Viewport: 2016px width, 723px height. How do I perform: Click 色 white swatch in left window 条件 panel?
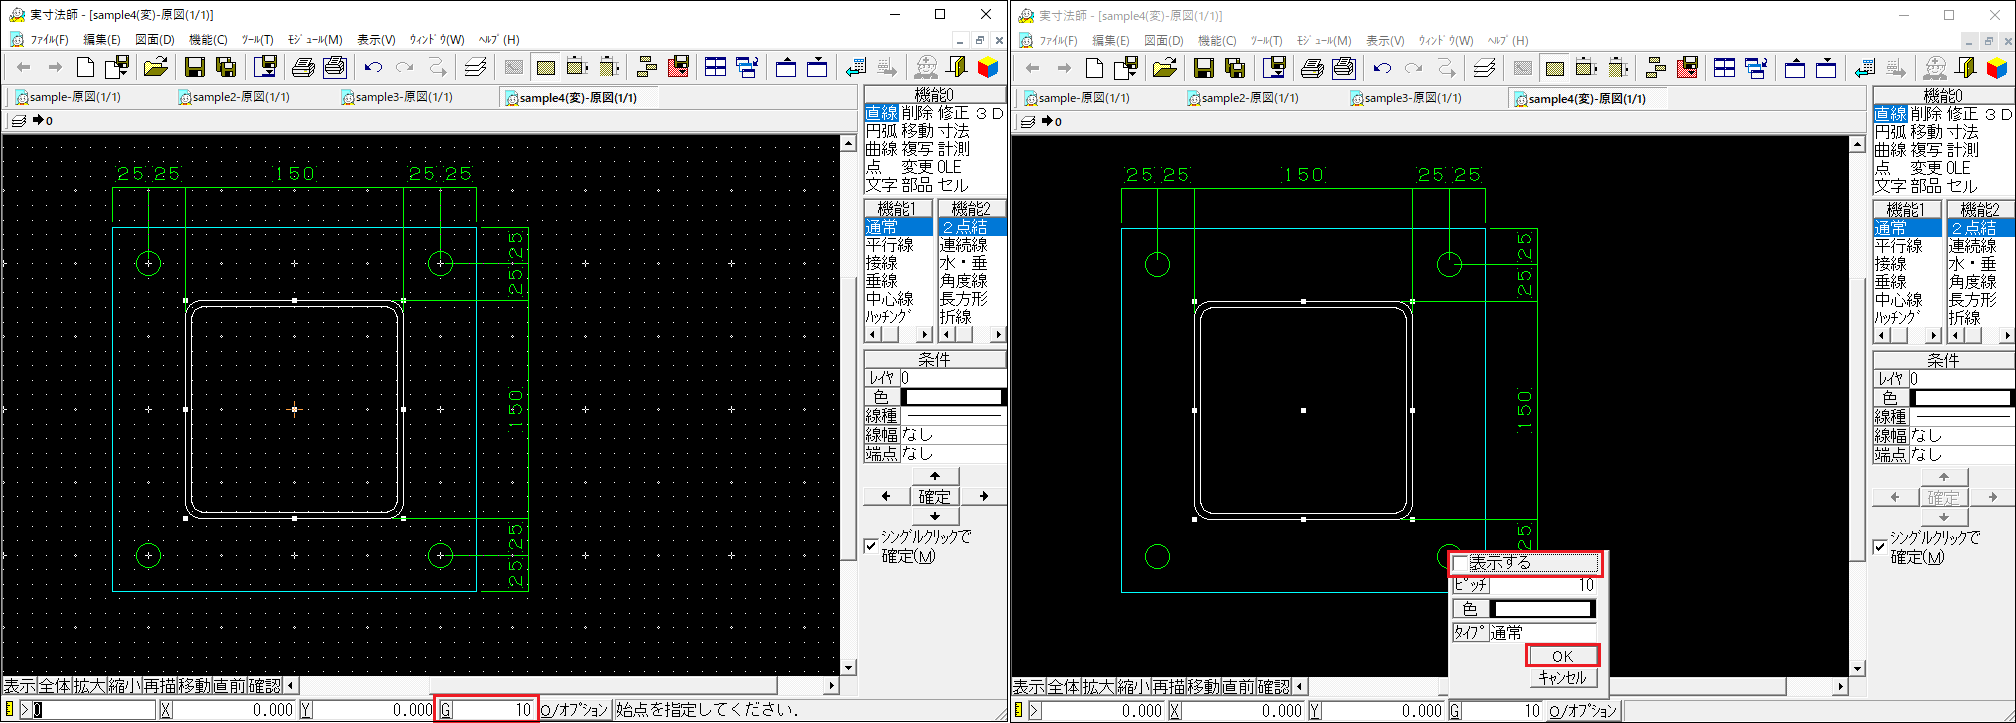[953, 397]
